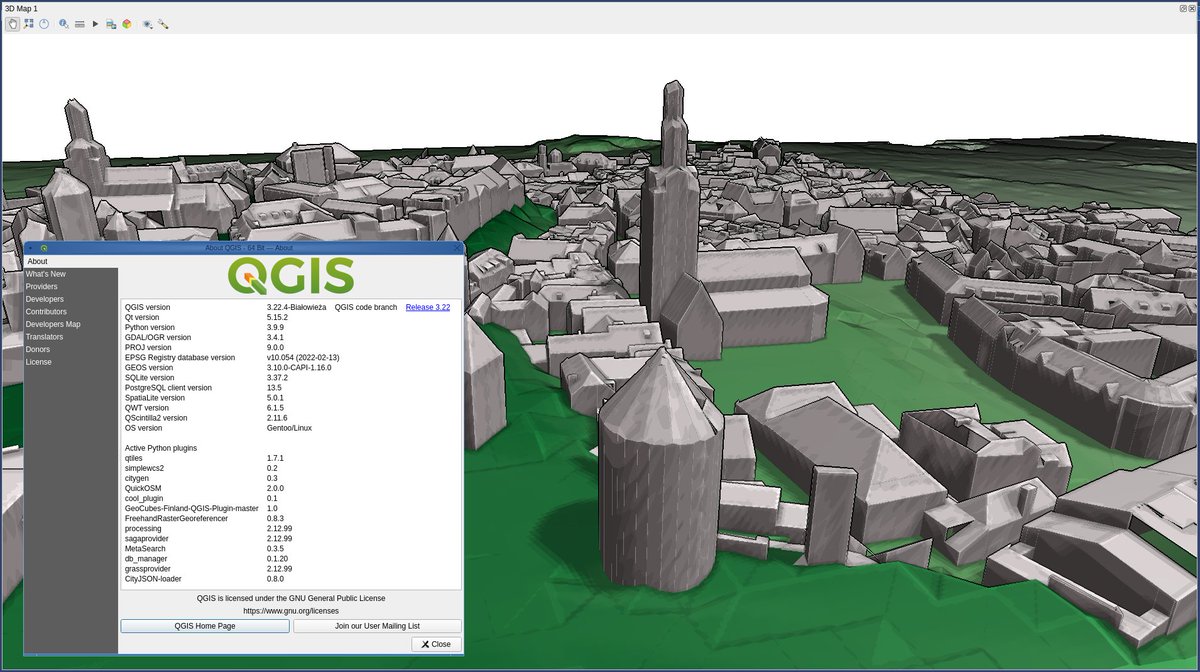Float the 3D Map 1 dock panel

(x=1182, y=8)
